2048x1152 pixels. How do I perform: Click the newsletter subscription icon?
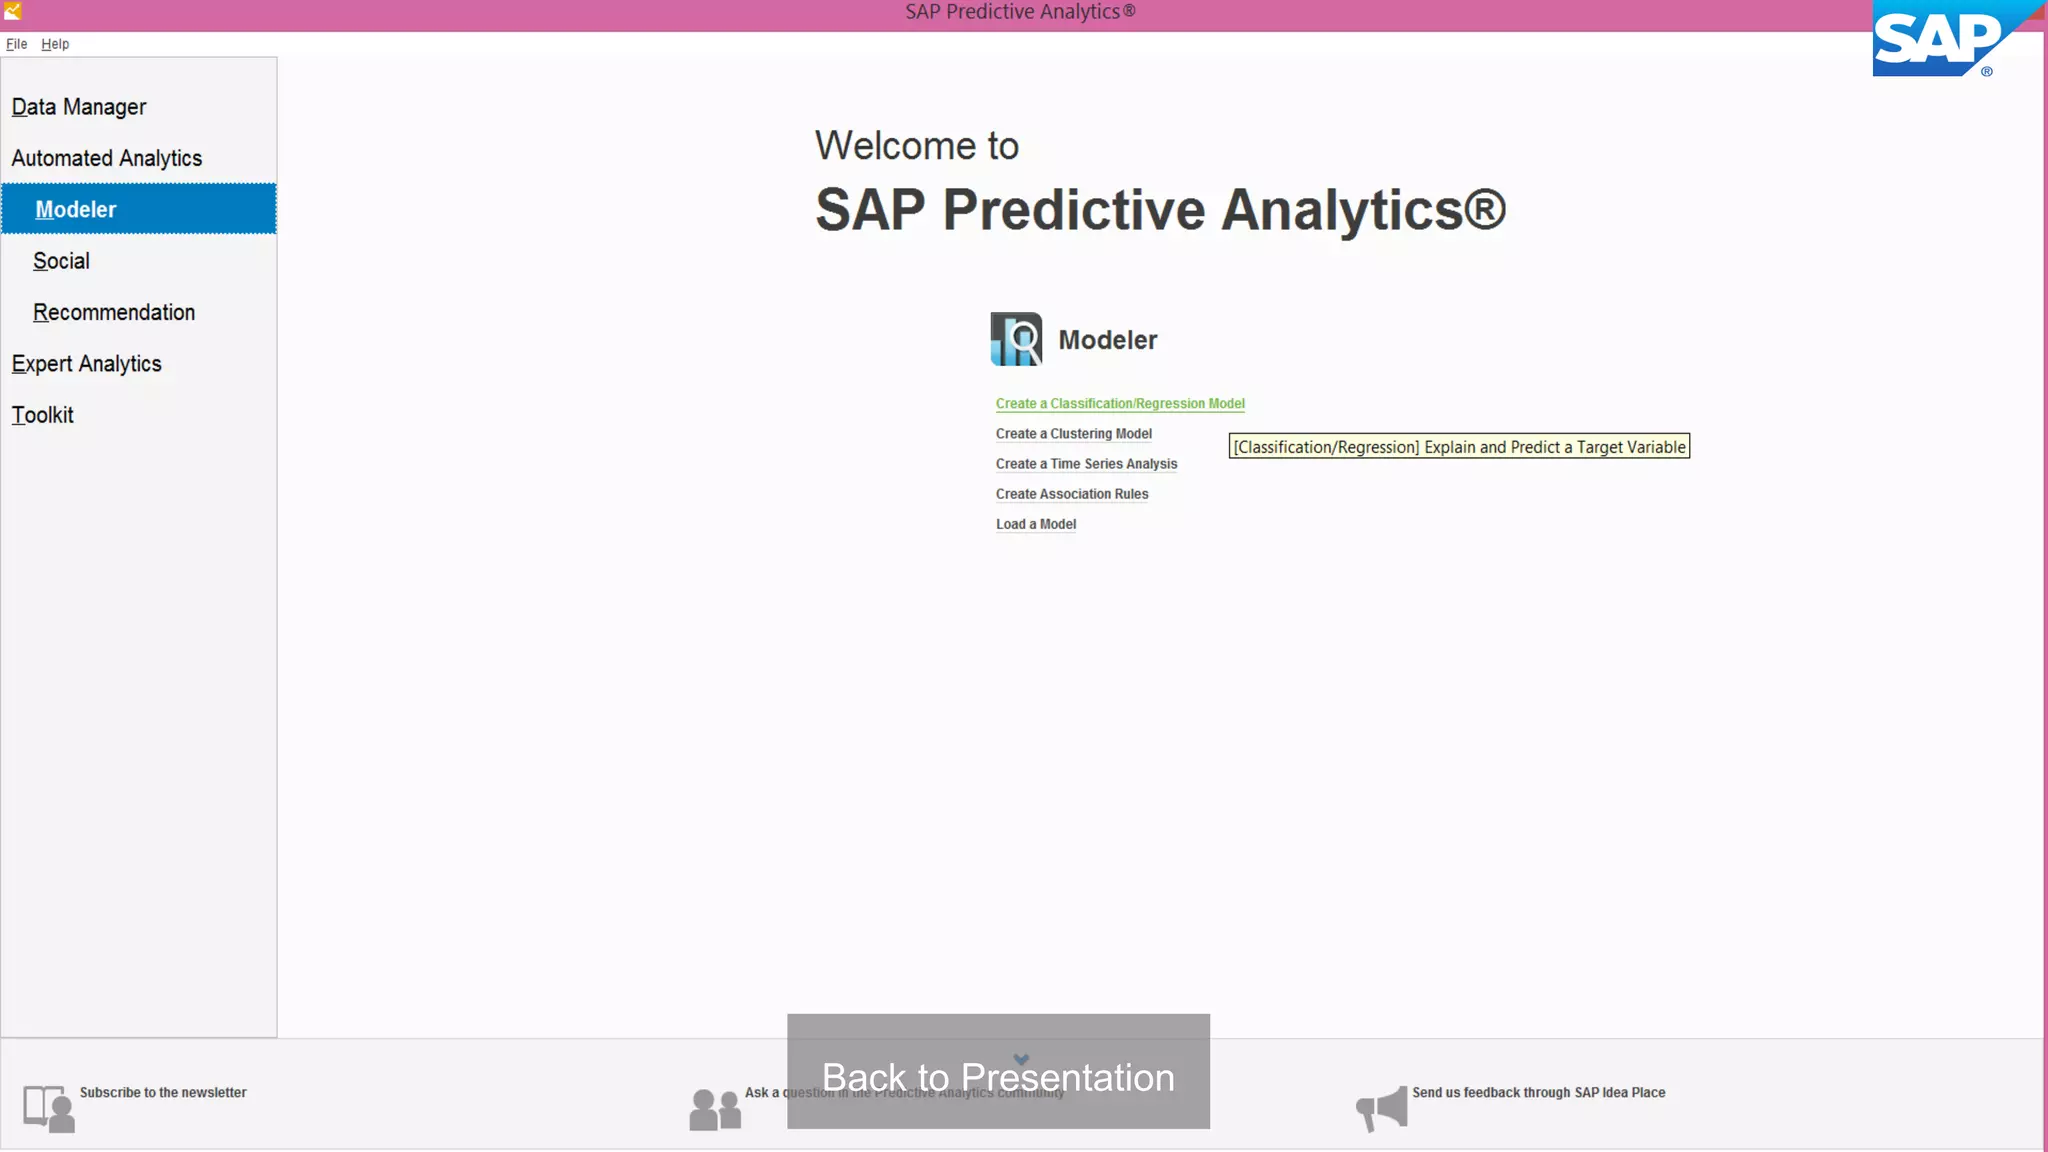click(48, 1108)
